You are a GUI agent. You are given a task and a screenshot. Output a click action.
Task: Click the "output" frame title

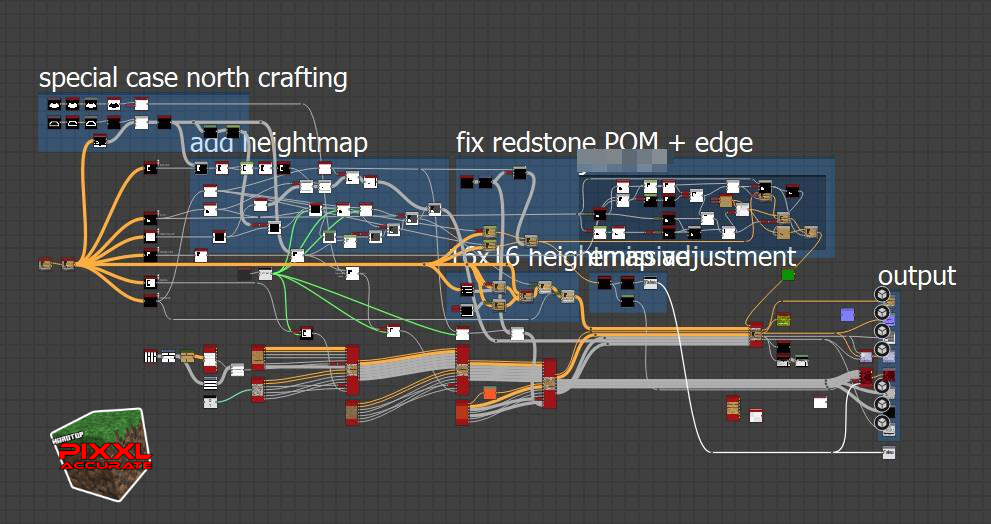(x=916, y=276)
